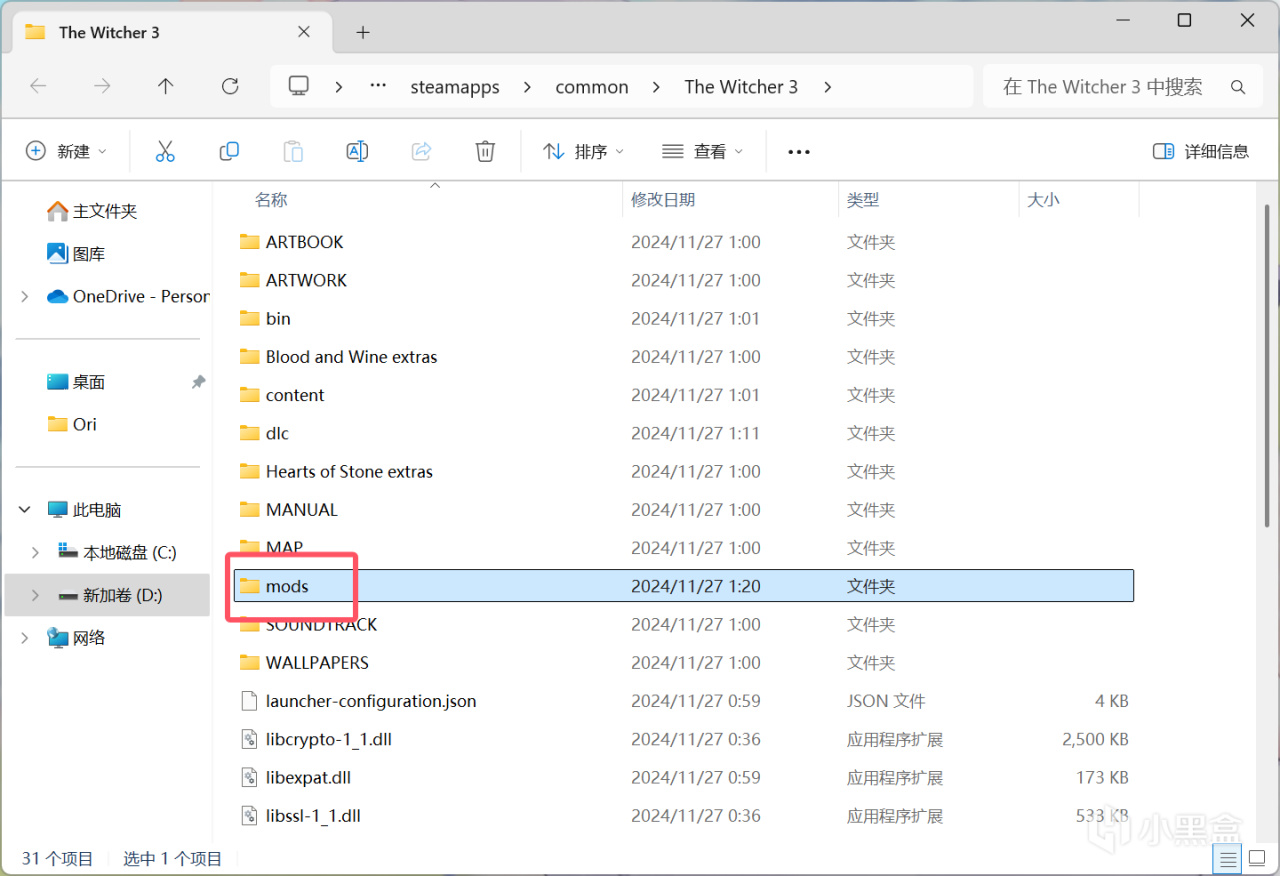
Task: Navigate to steamapps in breadcrumb
Action: click(455, 87)
